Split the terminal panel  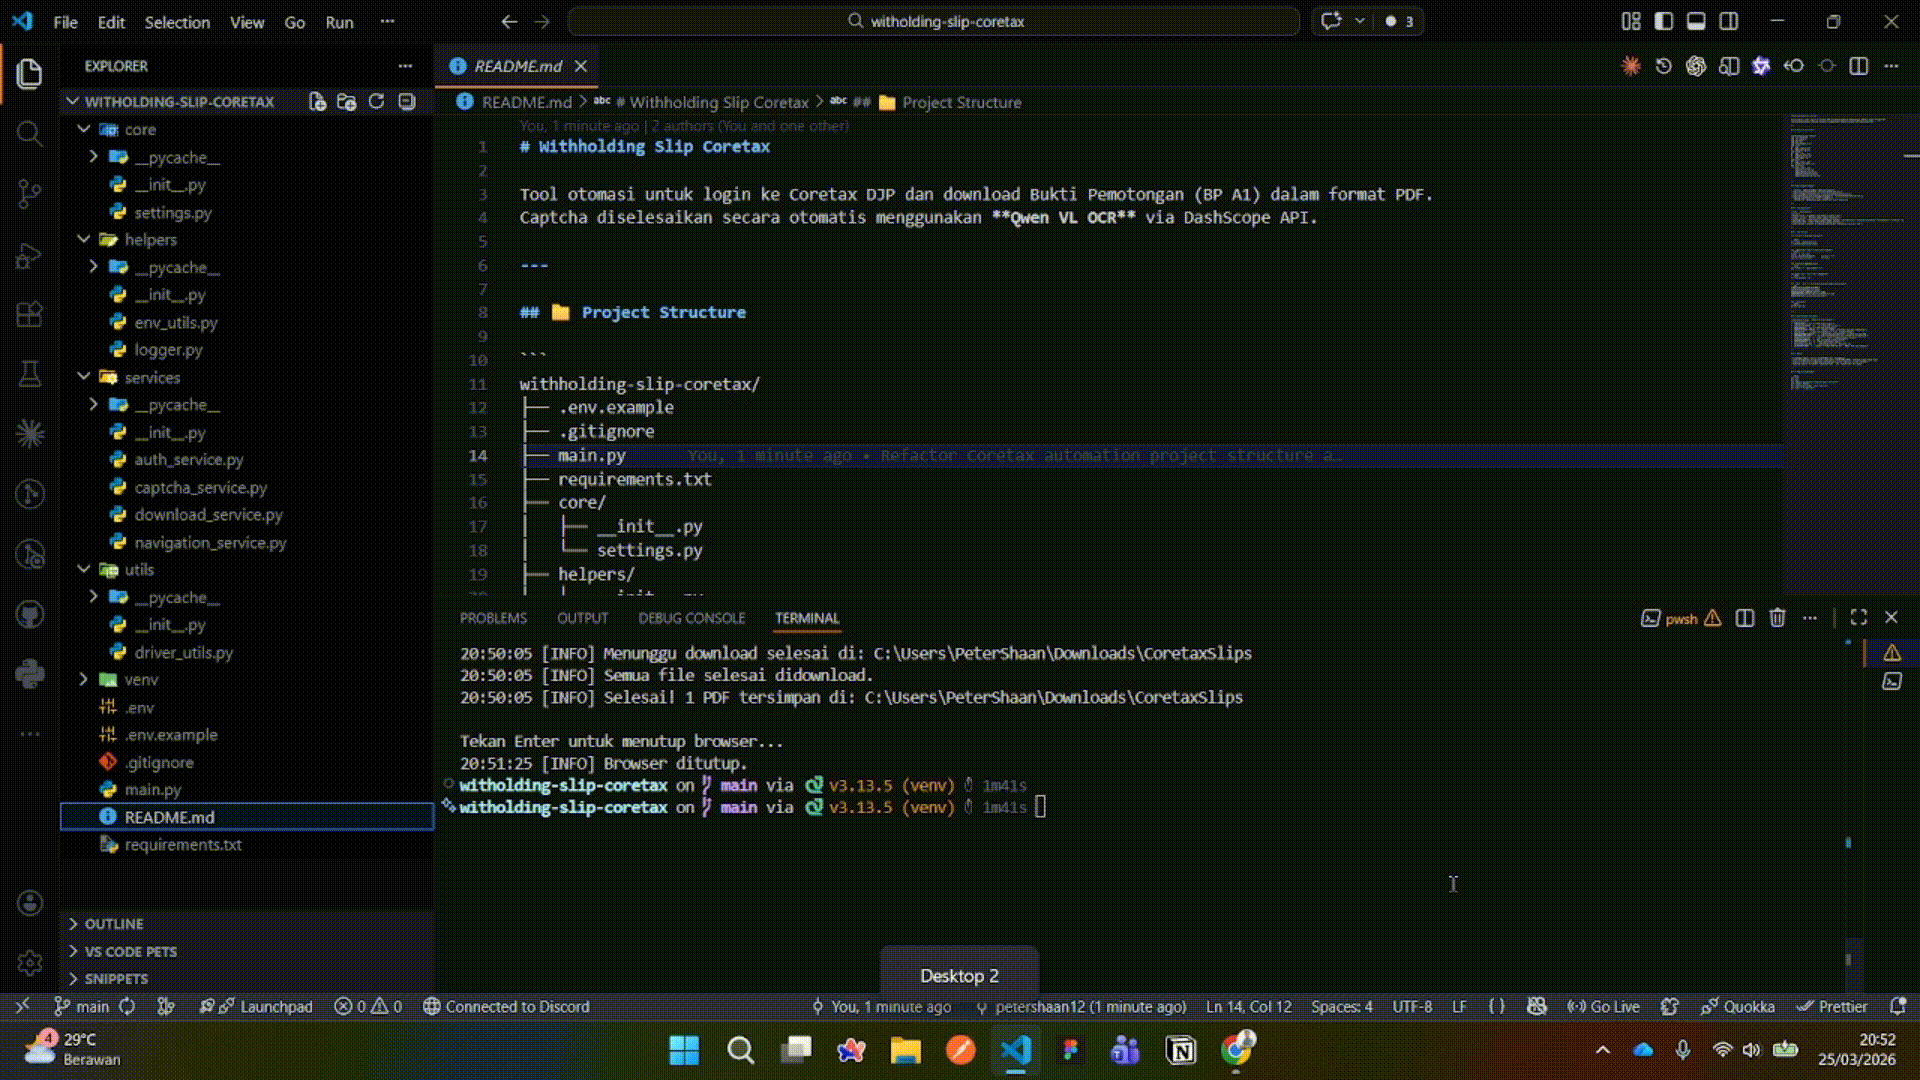[1745, 618]
